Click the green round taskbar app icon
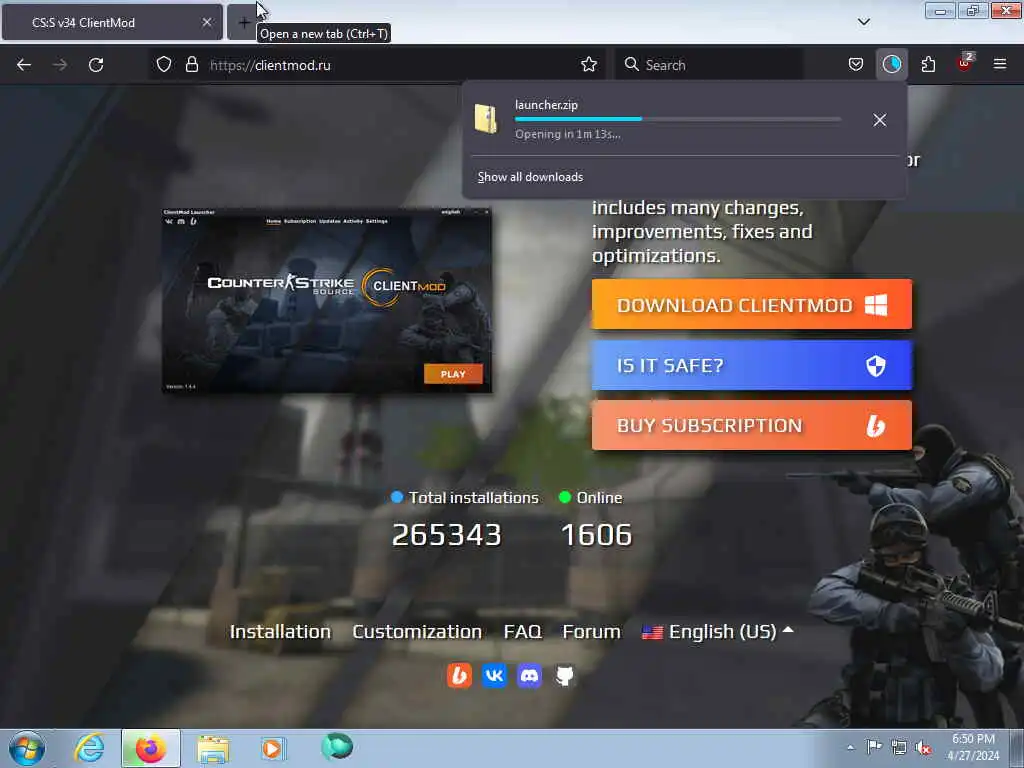The height and width of the screenshot is (768, 1024). coord(337,746)
